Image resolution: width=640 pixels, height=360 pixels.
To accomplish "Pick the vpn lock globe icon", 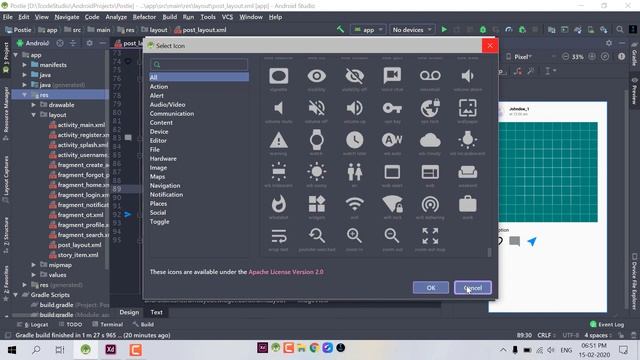I will pos(430,108).
